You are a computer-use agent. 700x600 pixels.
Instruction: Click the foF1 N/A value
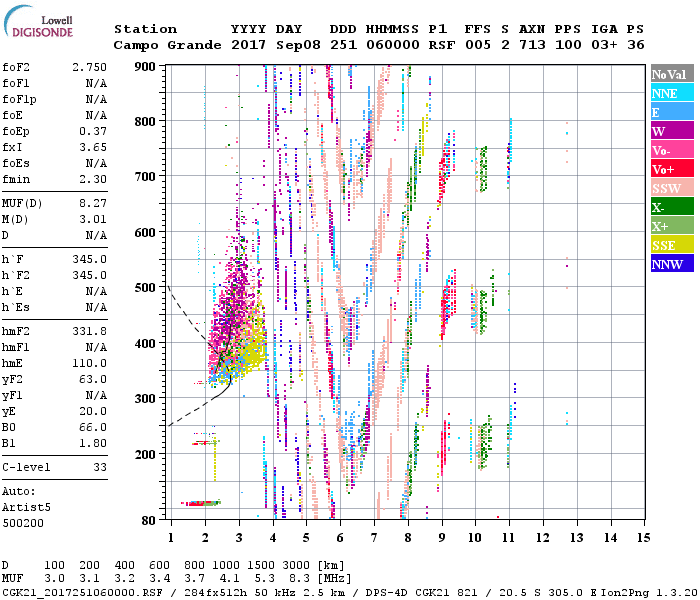[96, 83]
